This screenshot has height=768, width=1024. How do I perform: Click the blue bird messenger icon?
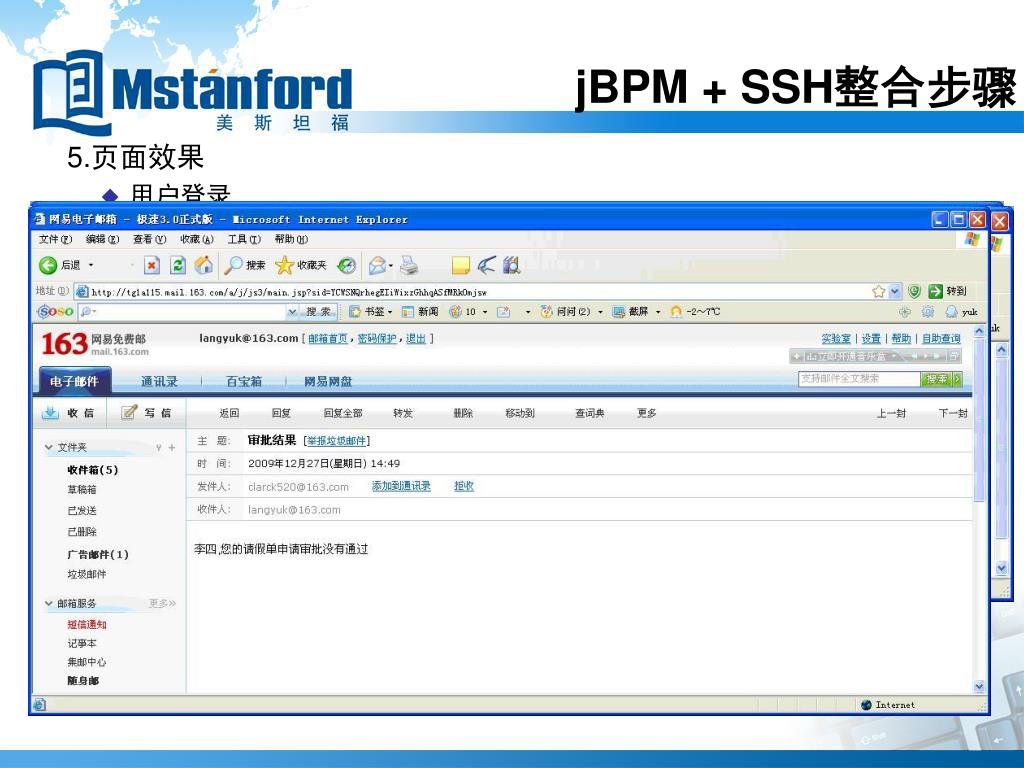pos(487,265)
